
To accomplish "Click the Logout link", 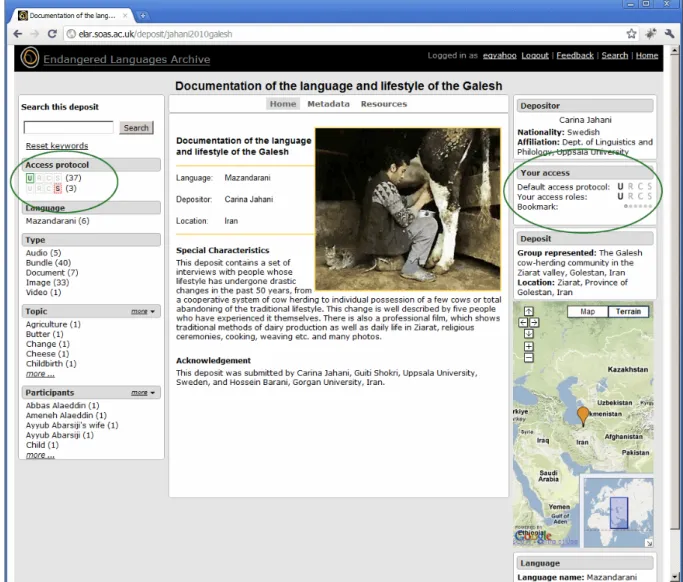I will (535, 55).
